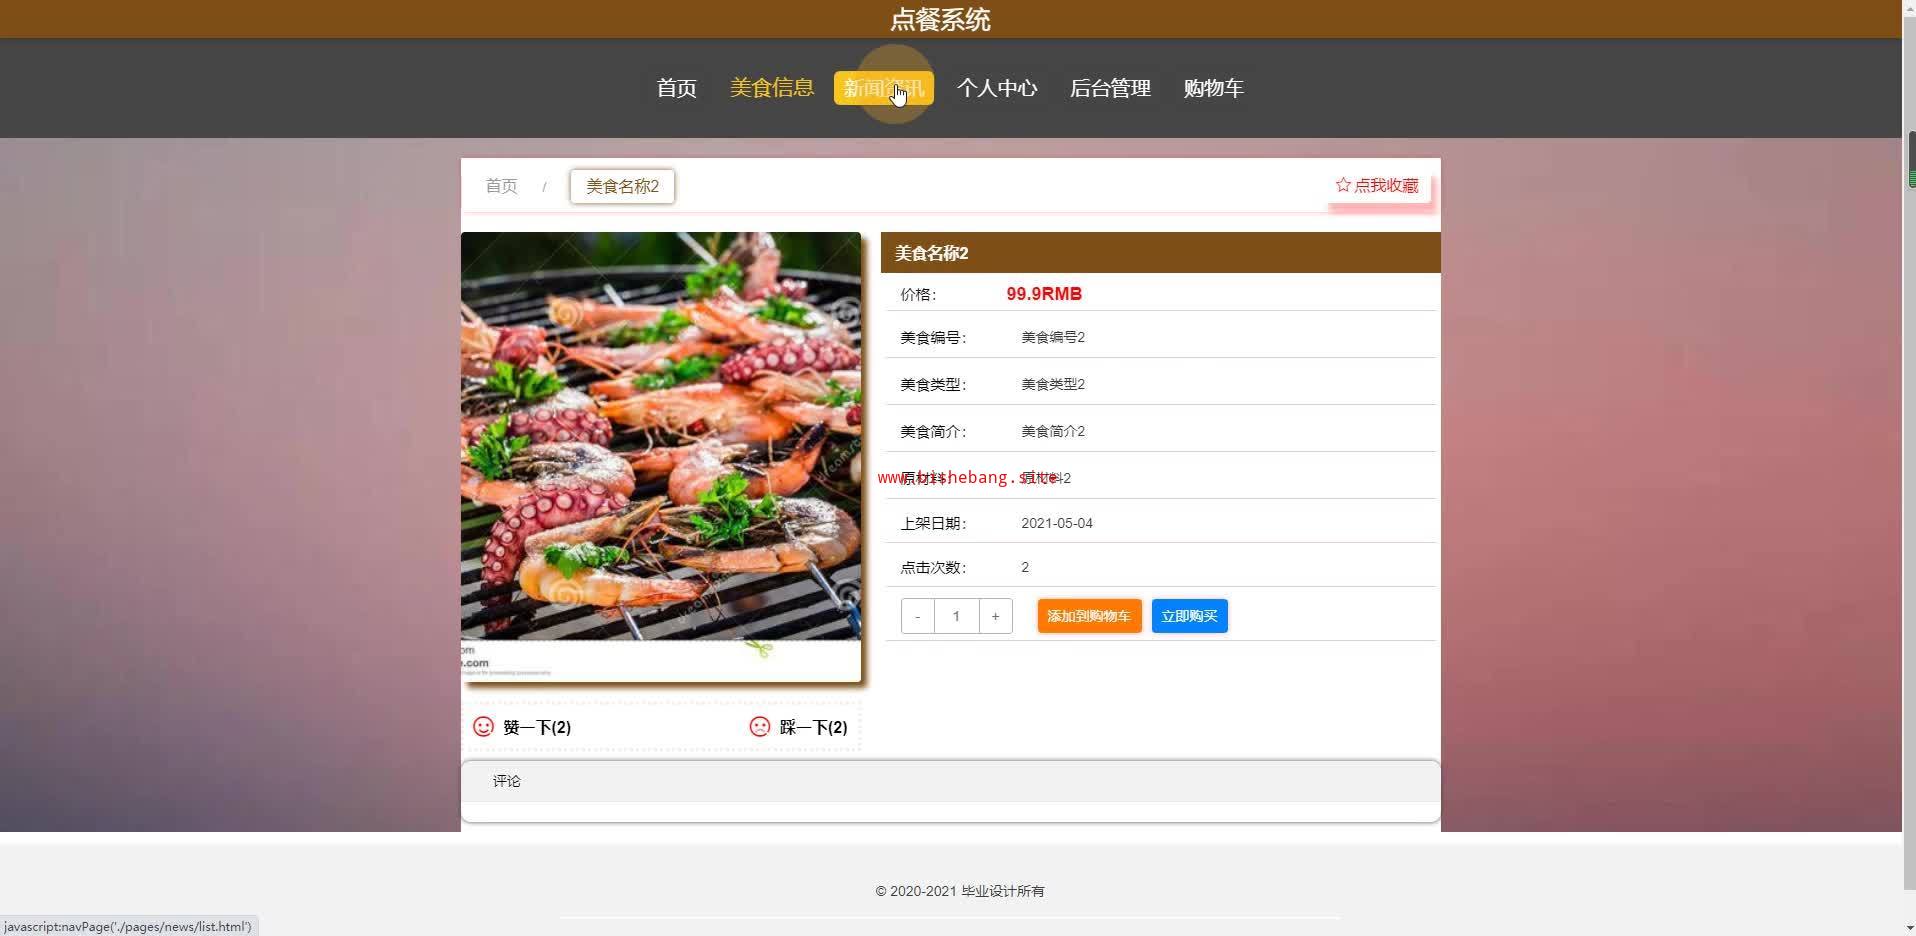Click the 价格 label
This screenshot has width=1916, height=936.
point(918,294)
